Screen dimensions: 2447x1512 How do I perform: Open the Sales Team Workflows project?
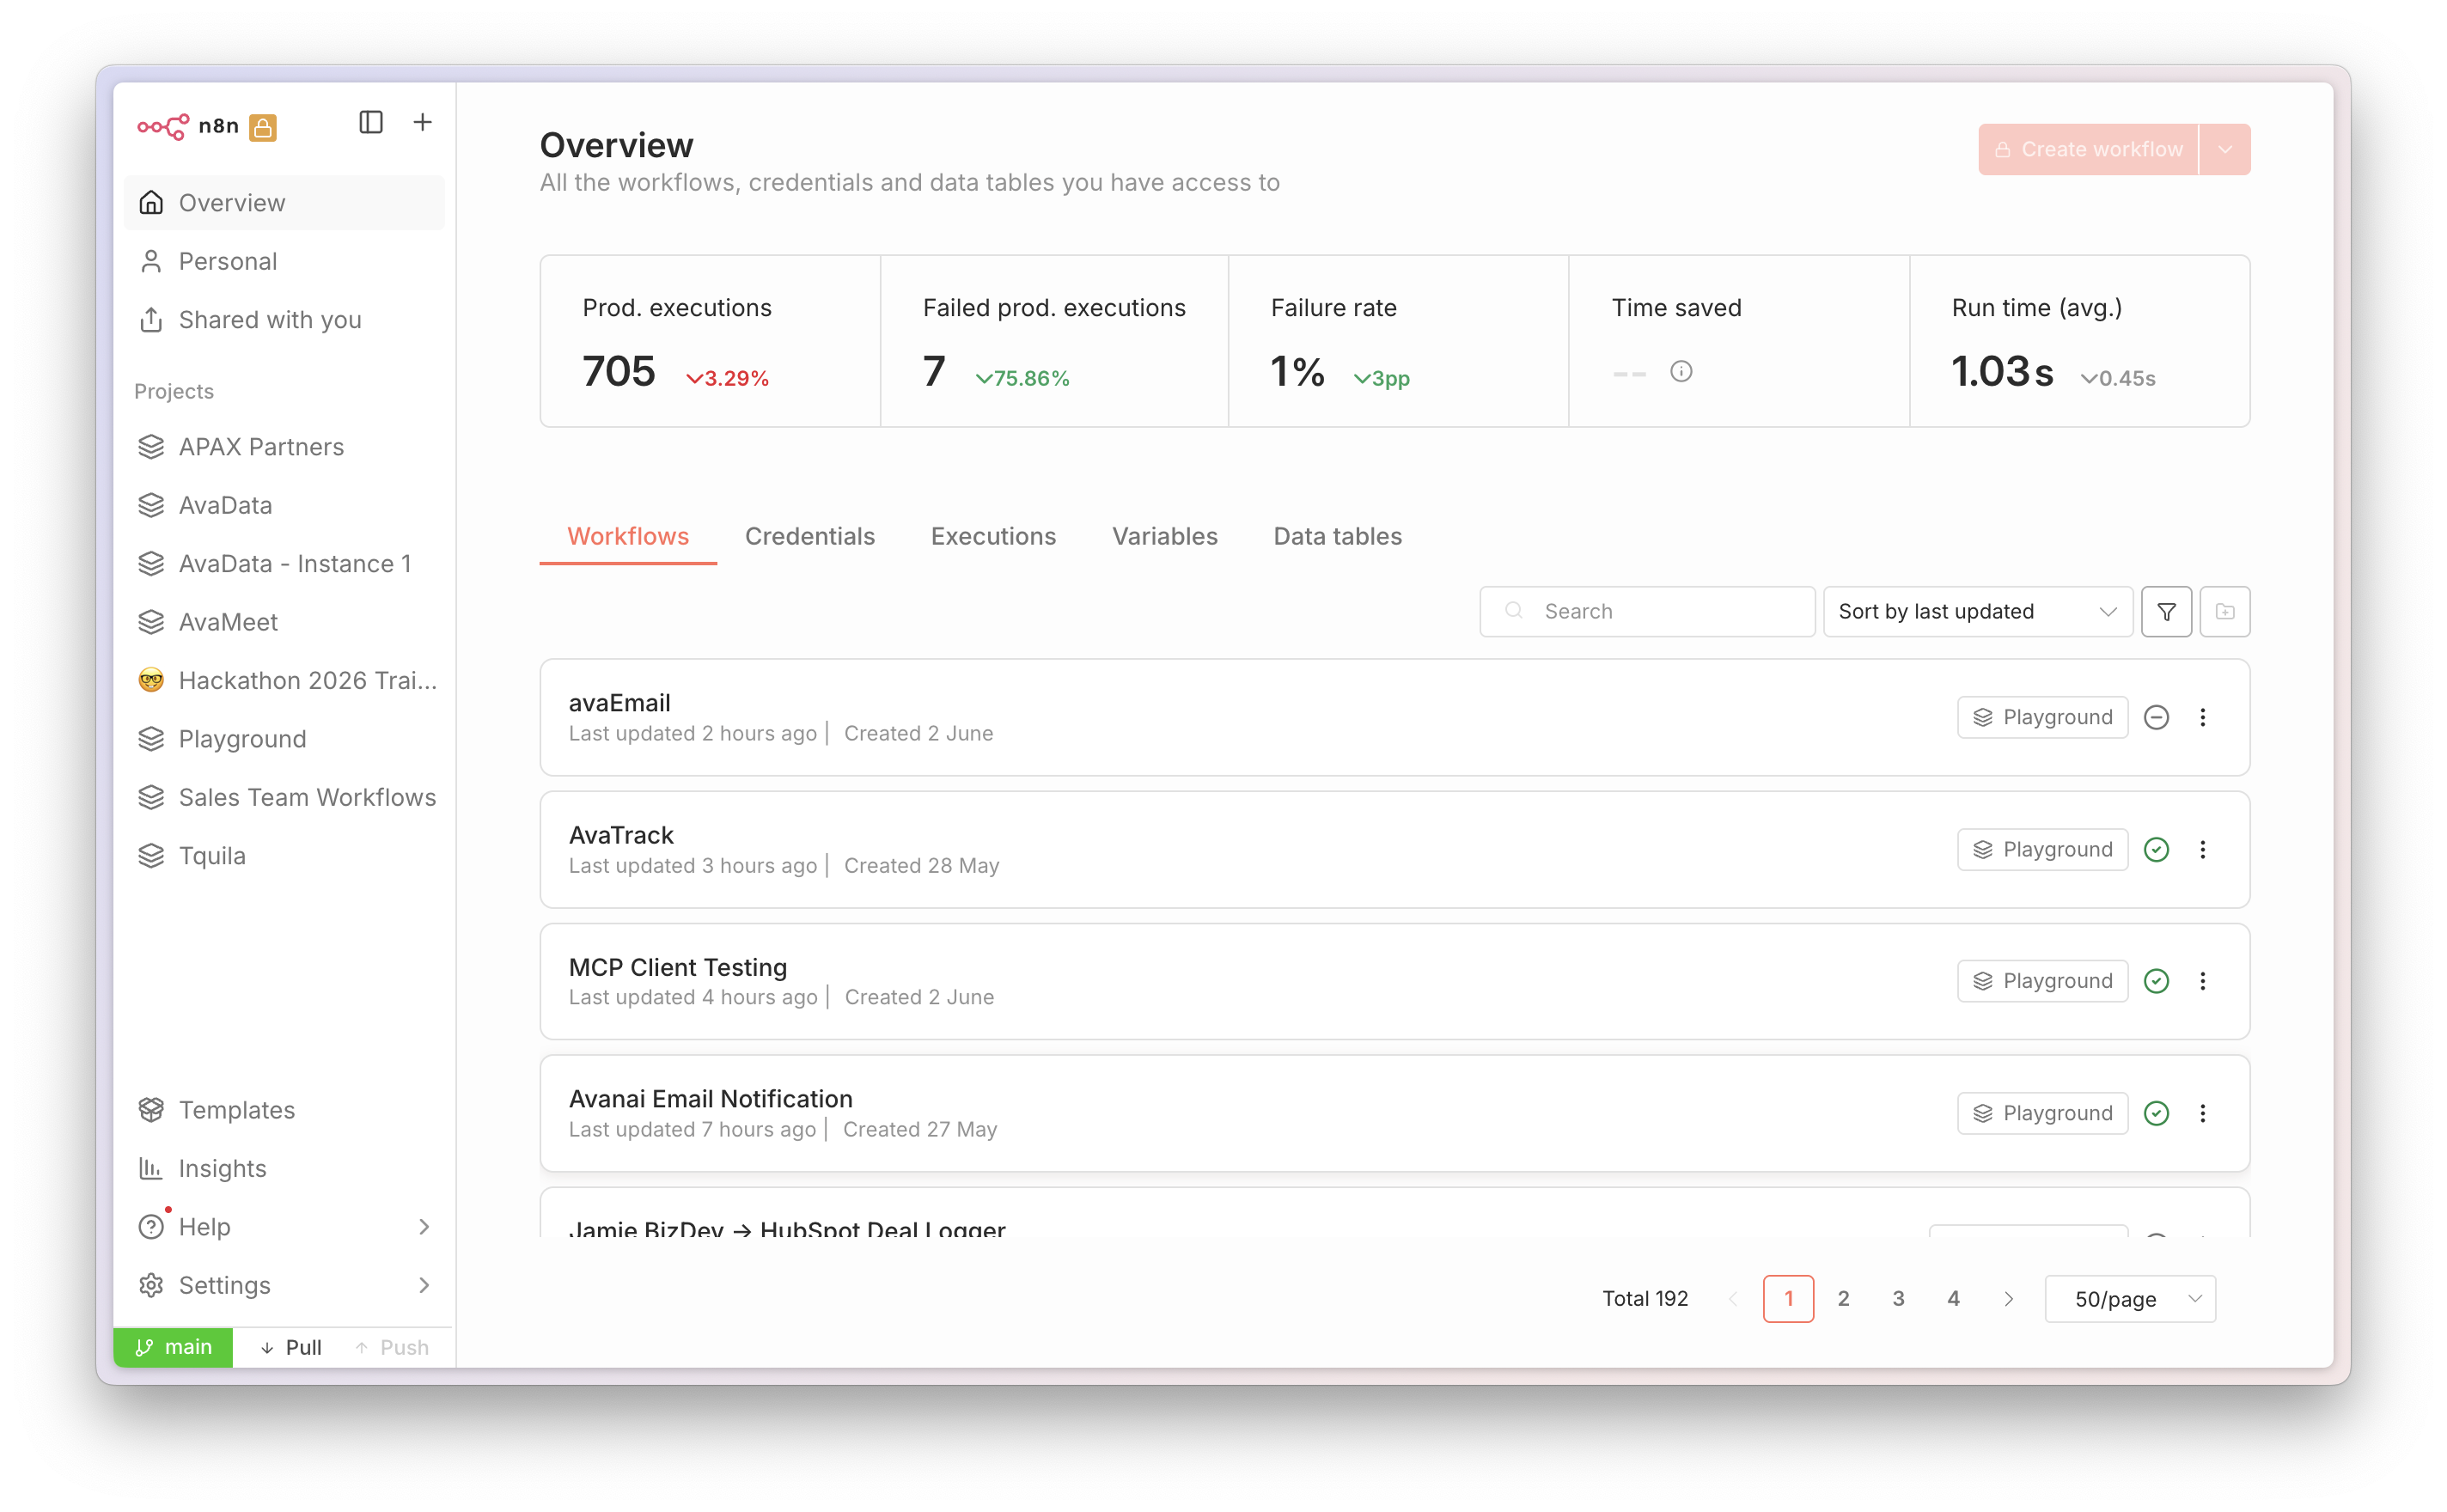tap(285, 798)
